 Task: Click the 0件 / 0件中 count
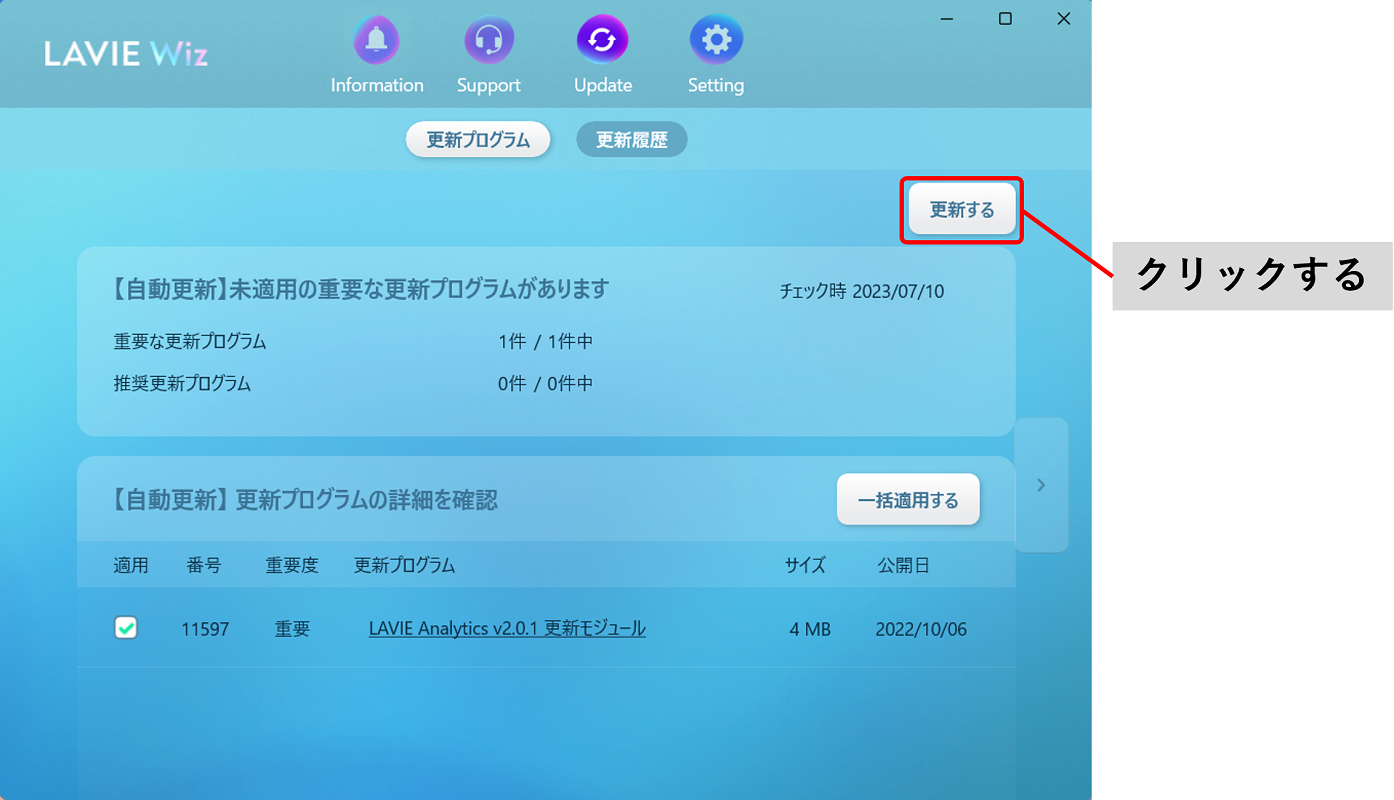(x=545, y=384)
